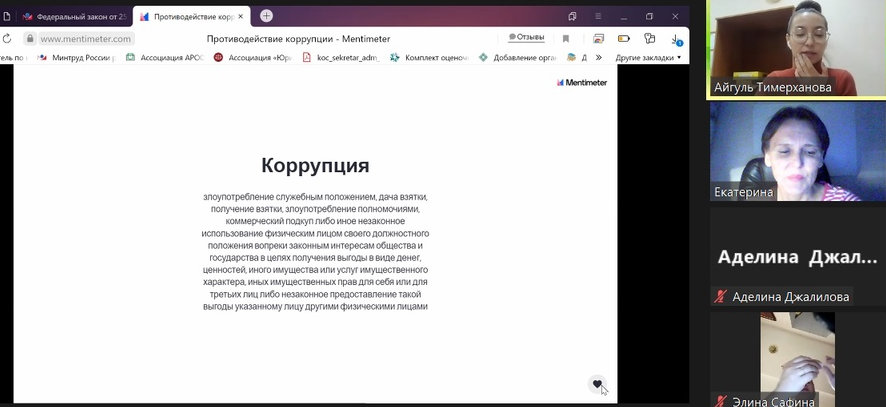Click the lock icon beside www.mentimeter.com
This screenshot has height=407, width=886.
point(30,39)
